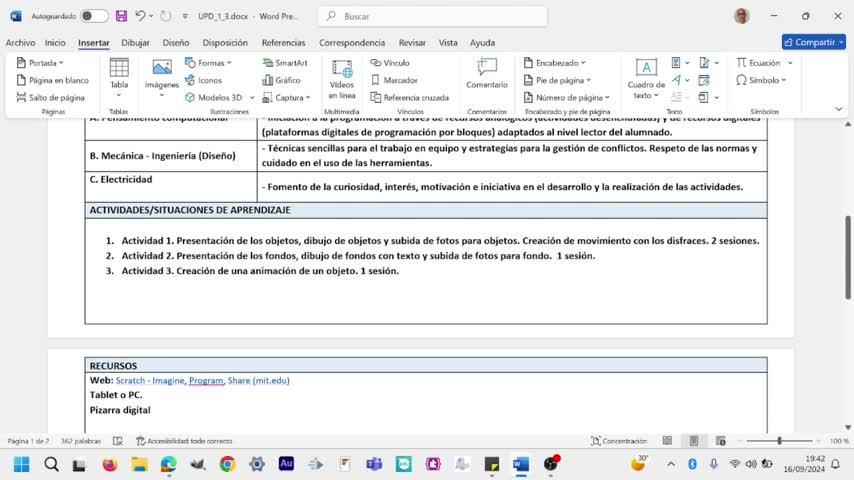Image resolution: width=854 pixels, height=480 pixels.
Task: Adjust the zoom level slider
Action: coord(779,441)
